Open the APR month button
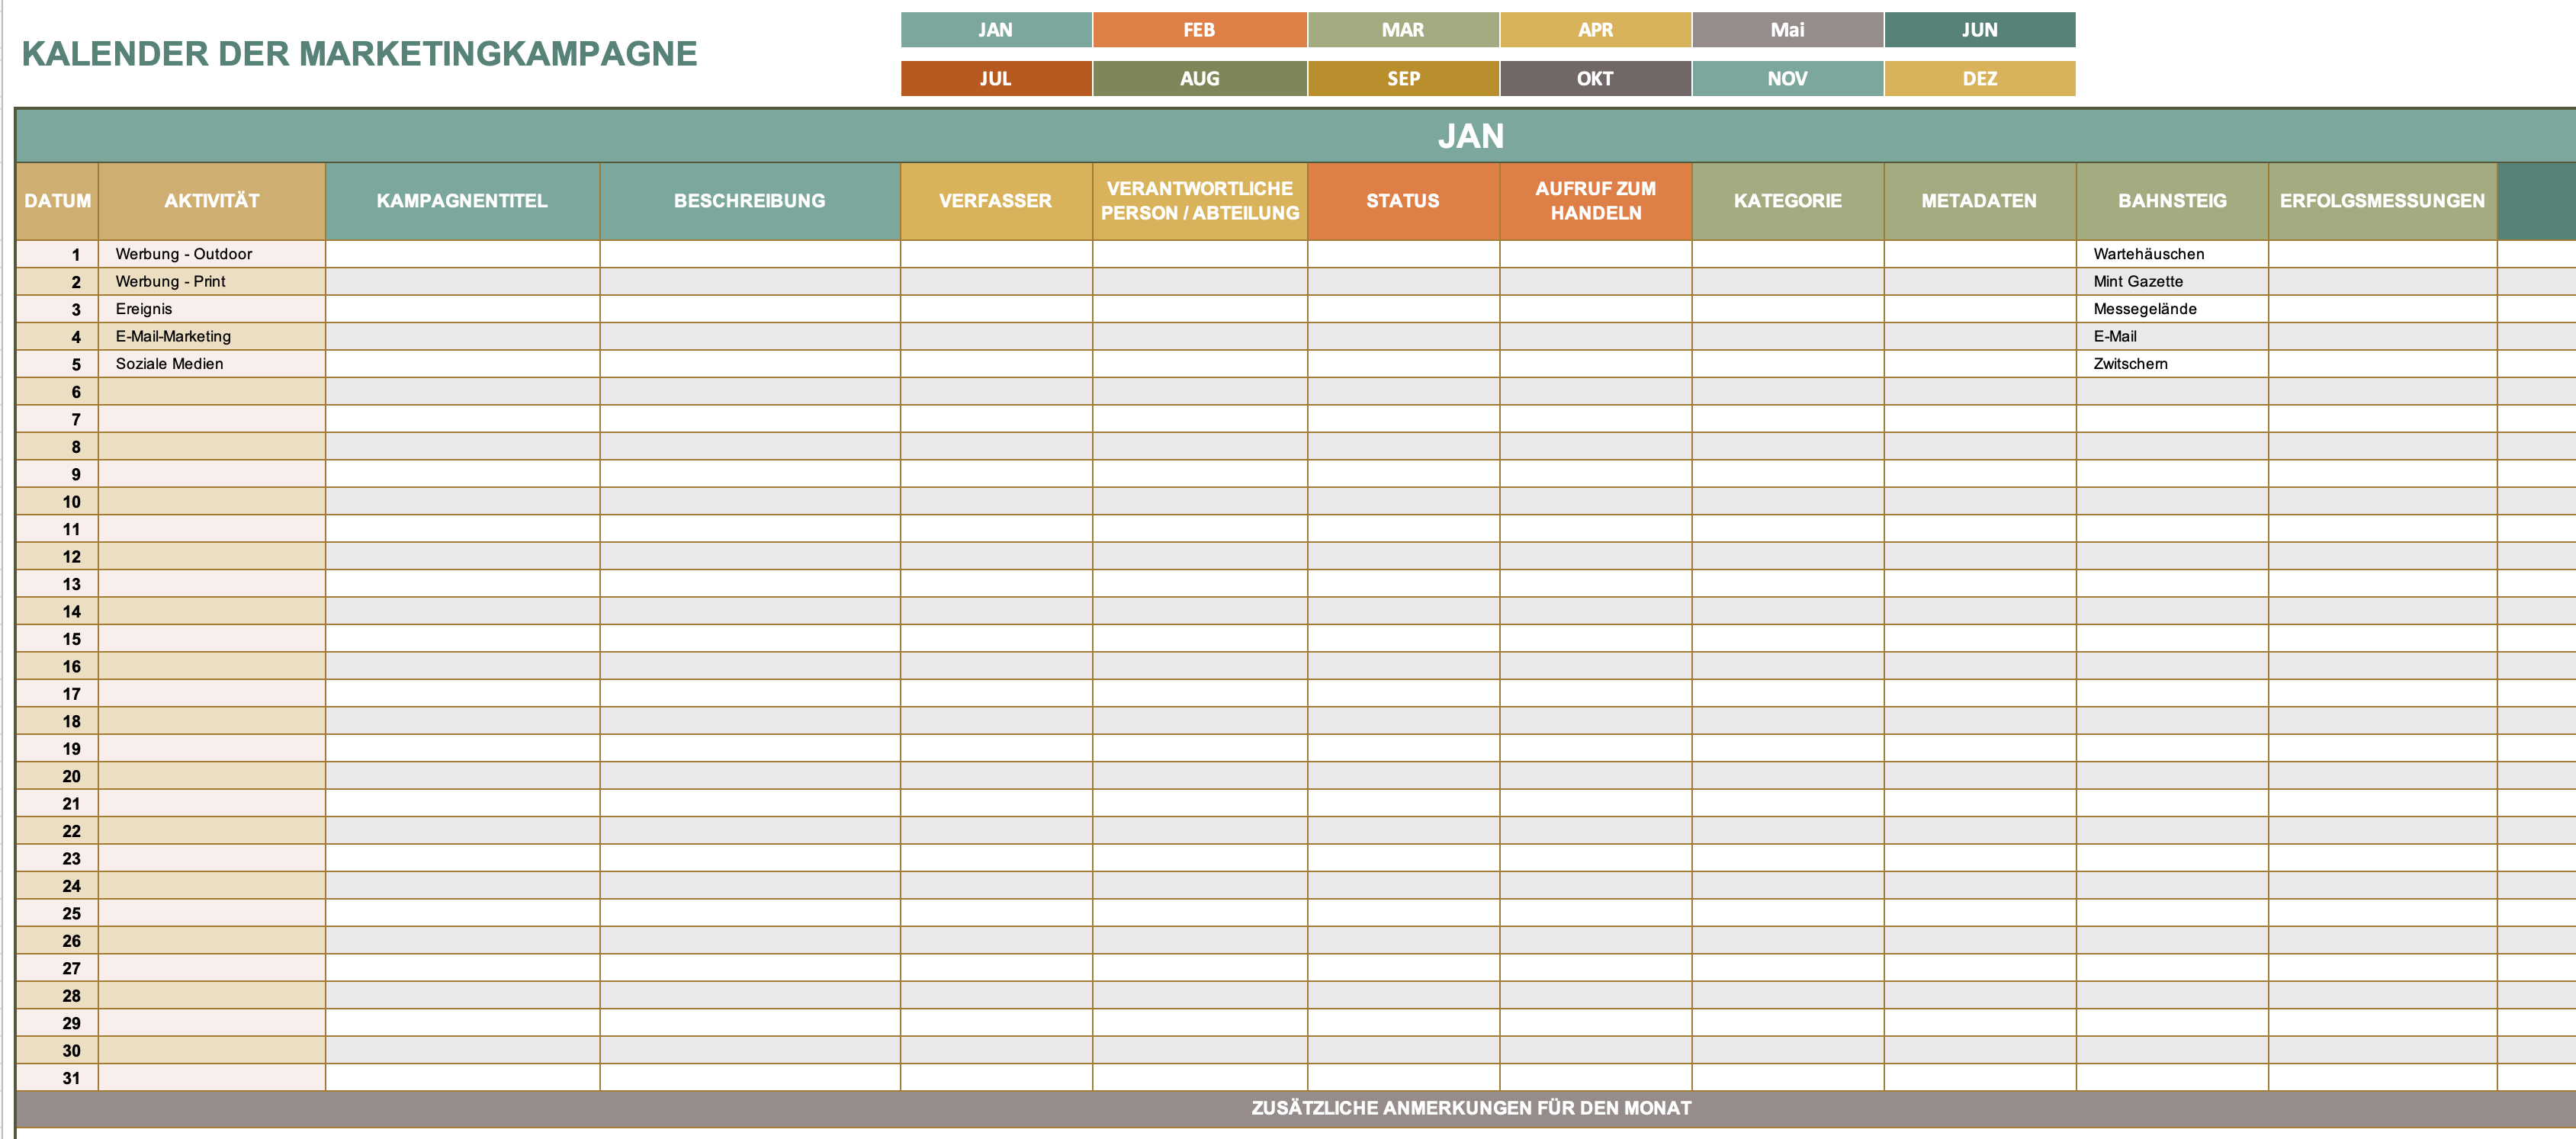The width and height of the screenshot is (2576, 1139). (1595, 30)
